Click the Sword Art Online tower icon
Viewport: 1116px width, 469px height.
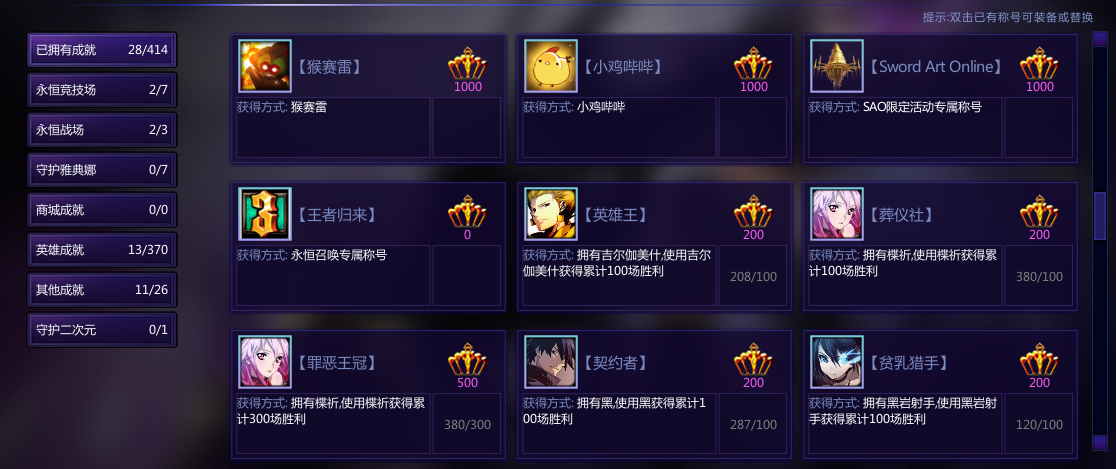(837, 66)
